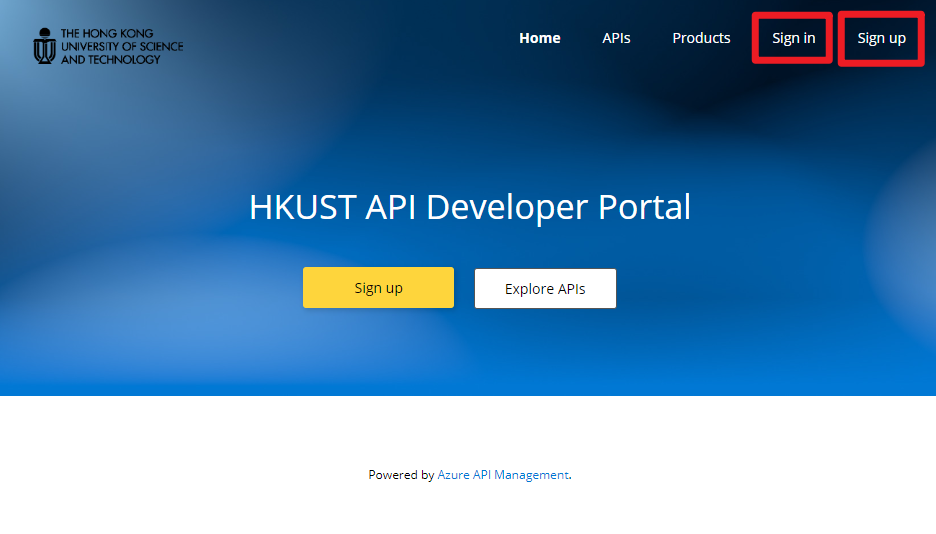Open the Home navigation item

pyautogui.click(x=540, y=38)
